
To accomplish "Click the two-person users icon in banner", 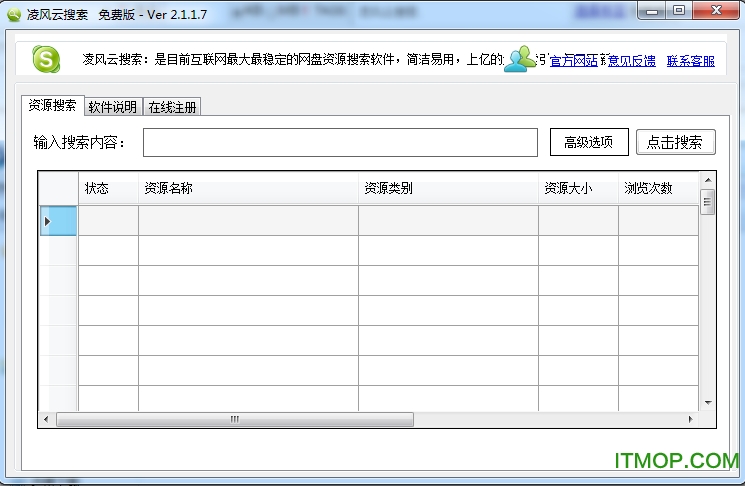I will click(x=519, y=59).
